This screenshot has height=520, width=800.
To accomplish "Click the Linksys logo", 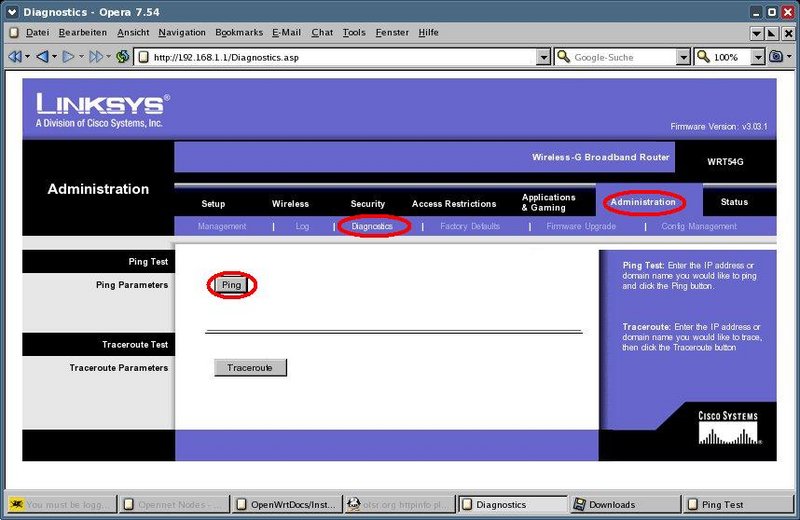I will [x=103, y=110].
